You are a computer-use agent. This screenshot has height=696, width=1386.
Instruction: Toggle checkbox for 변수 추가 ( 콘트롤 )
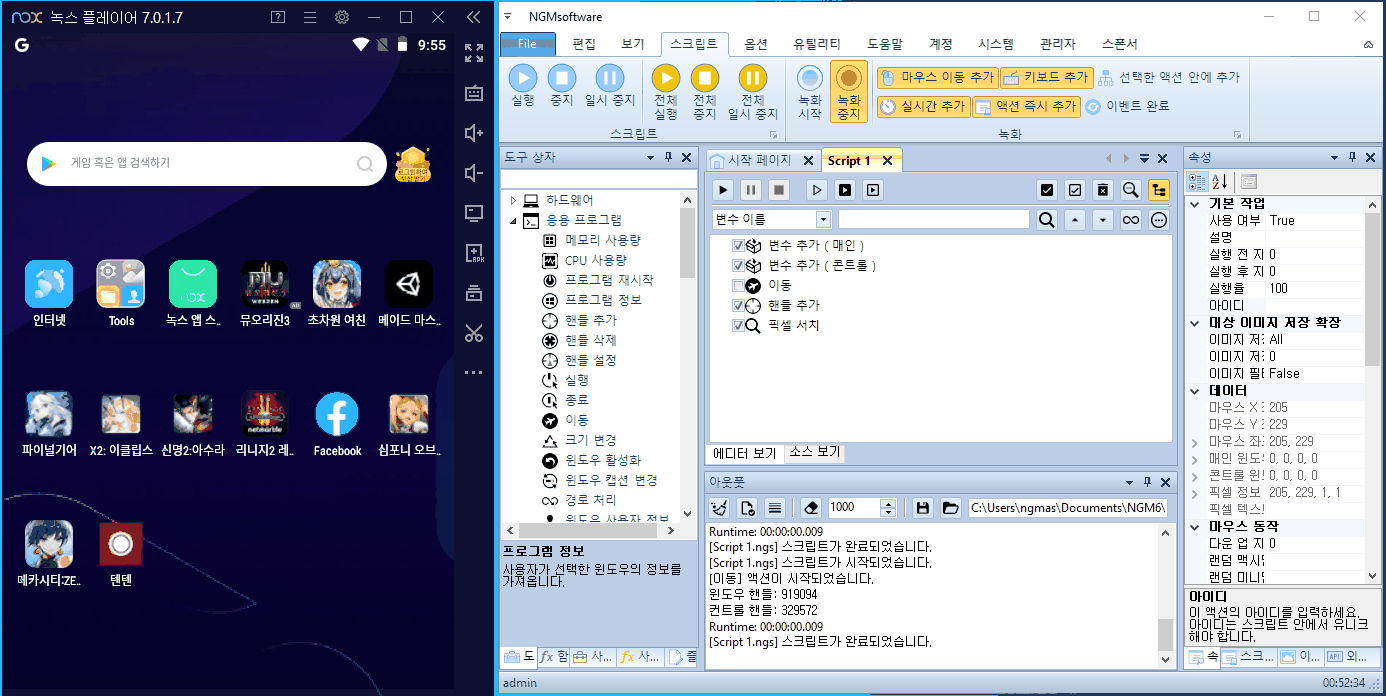(738, 266)
